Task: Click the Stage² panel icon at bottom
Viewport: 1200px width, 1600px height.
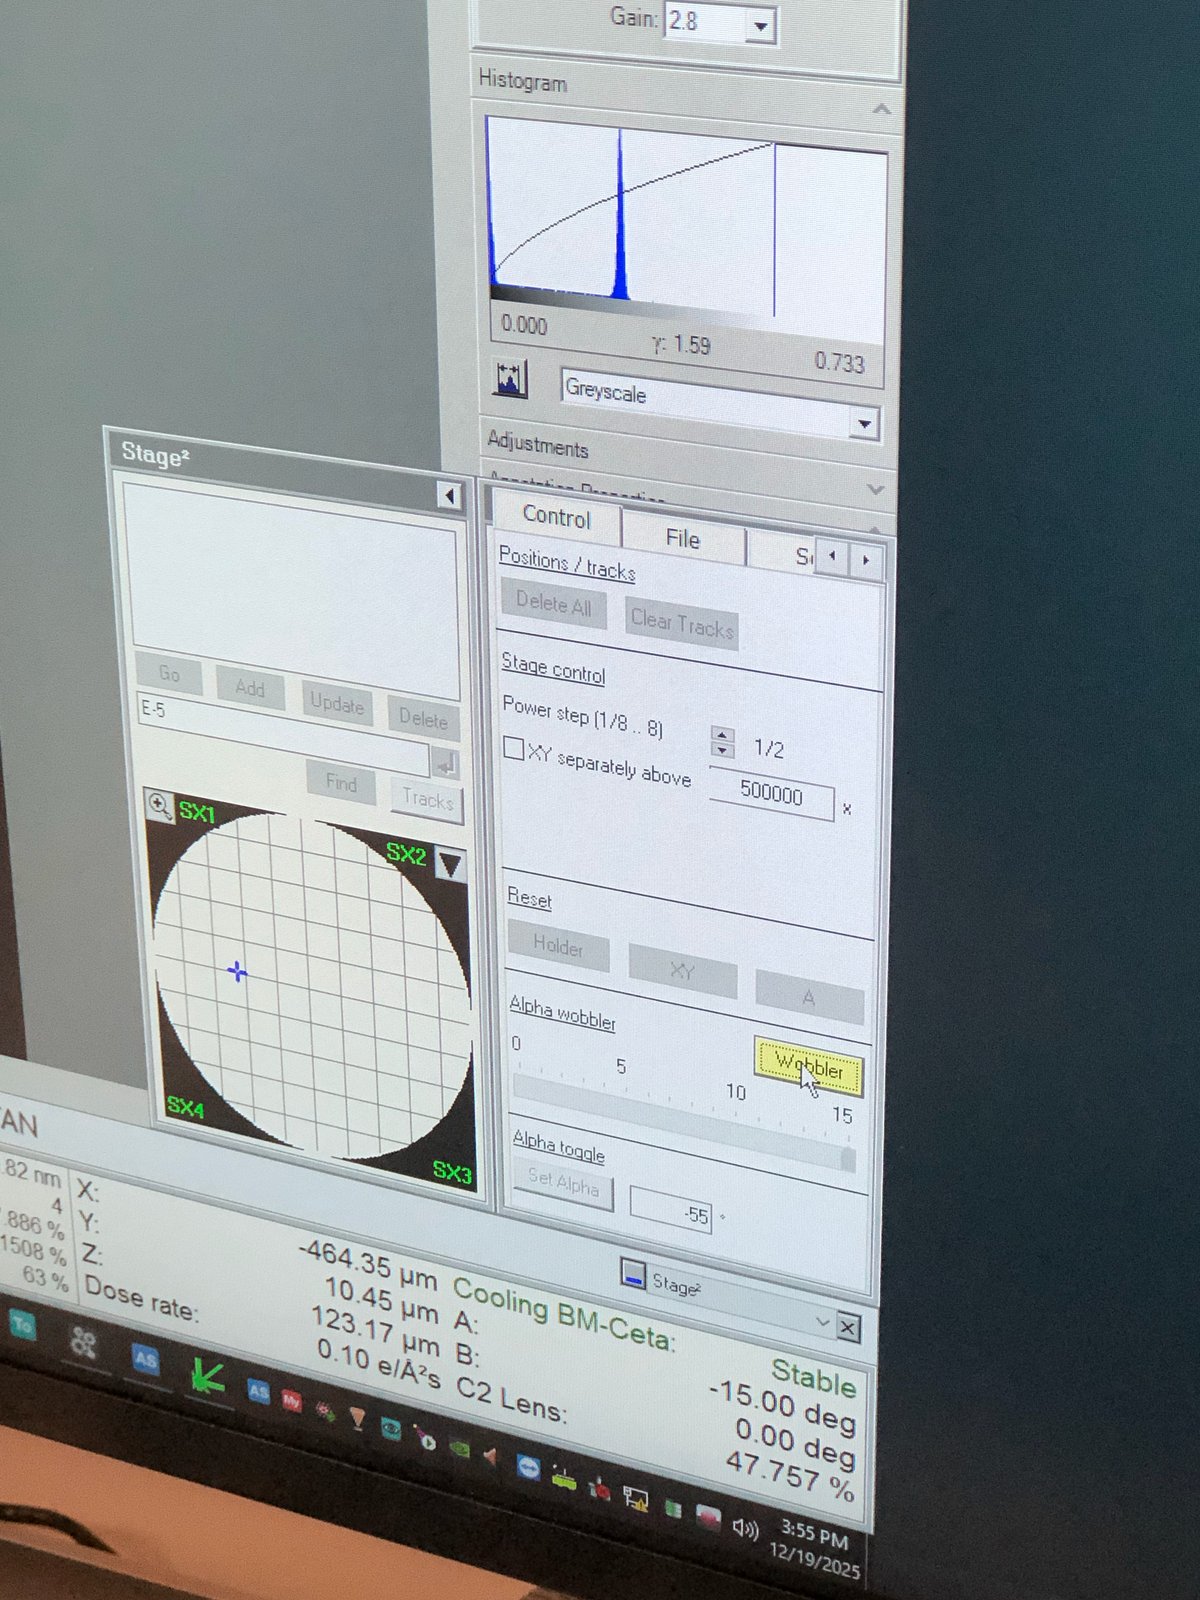Action: click(633, 1273)
